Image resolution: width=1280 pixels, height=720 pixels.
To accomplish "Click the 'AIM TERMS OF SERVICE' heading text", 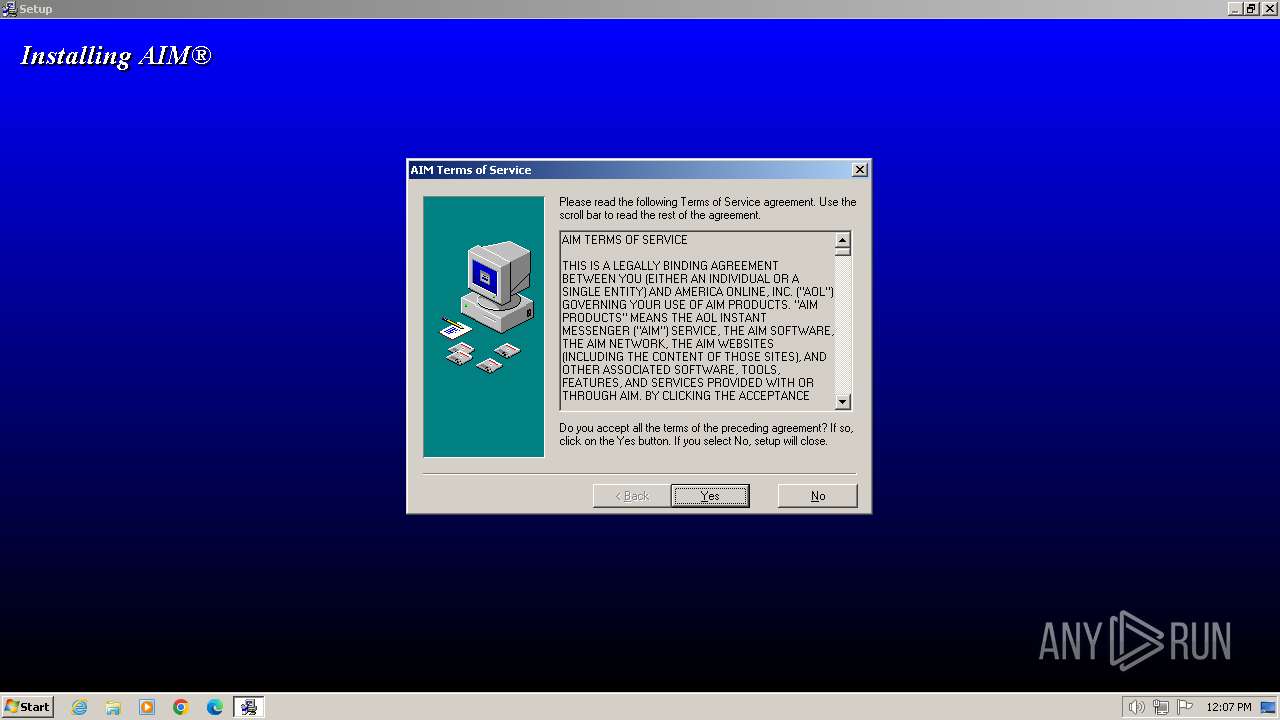I will (625, 240).
